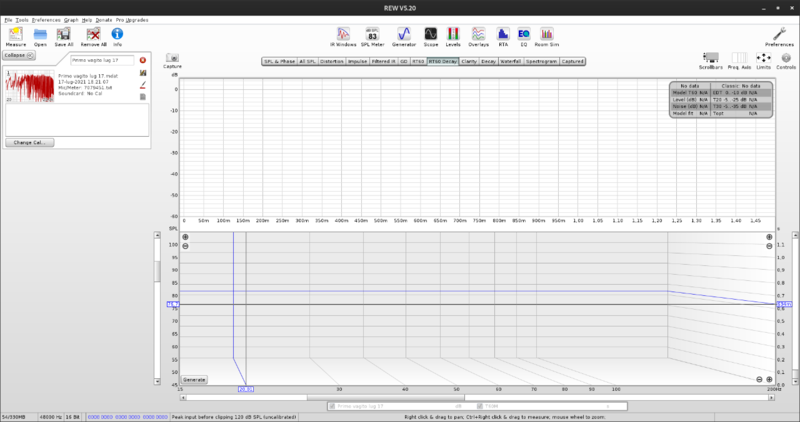Open the RTA analyzer window
Viewport: 800px width, 422px height.
(x=502, y=35)
